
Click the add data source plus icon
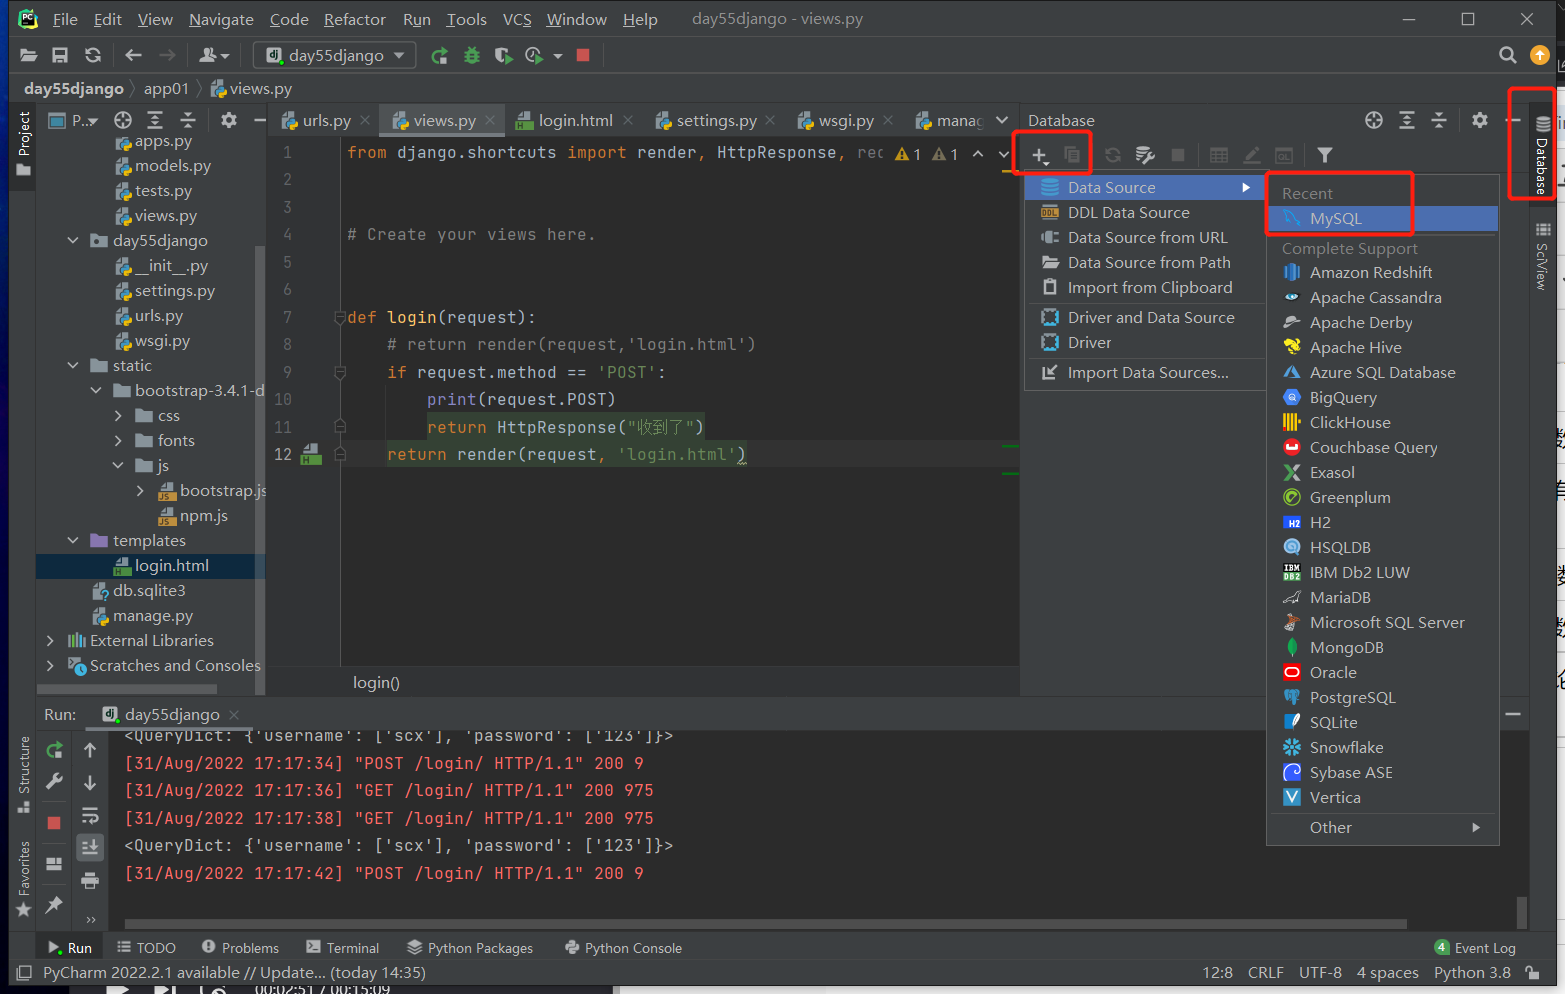pos(1040,155)
